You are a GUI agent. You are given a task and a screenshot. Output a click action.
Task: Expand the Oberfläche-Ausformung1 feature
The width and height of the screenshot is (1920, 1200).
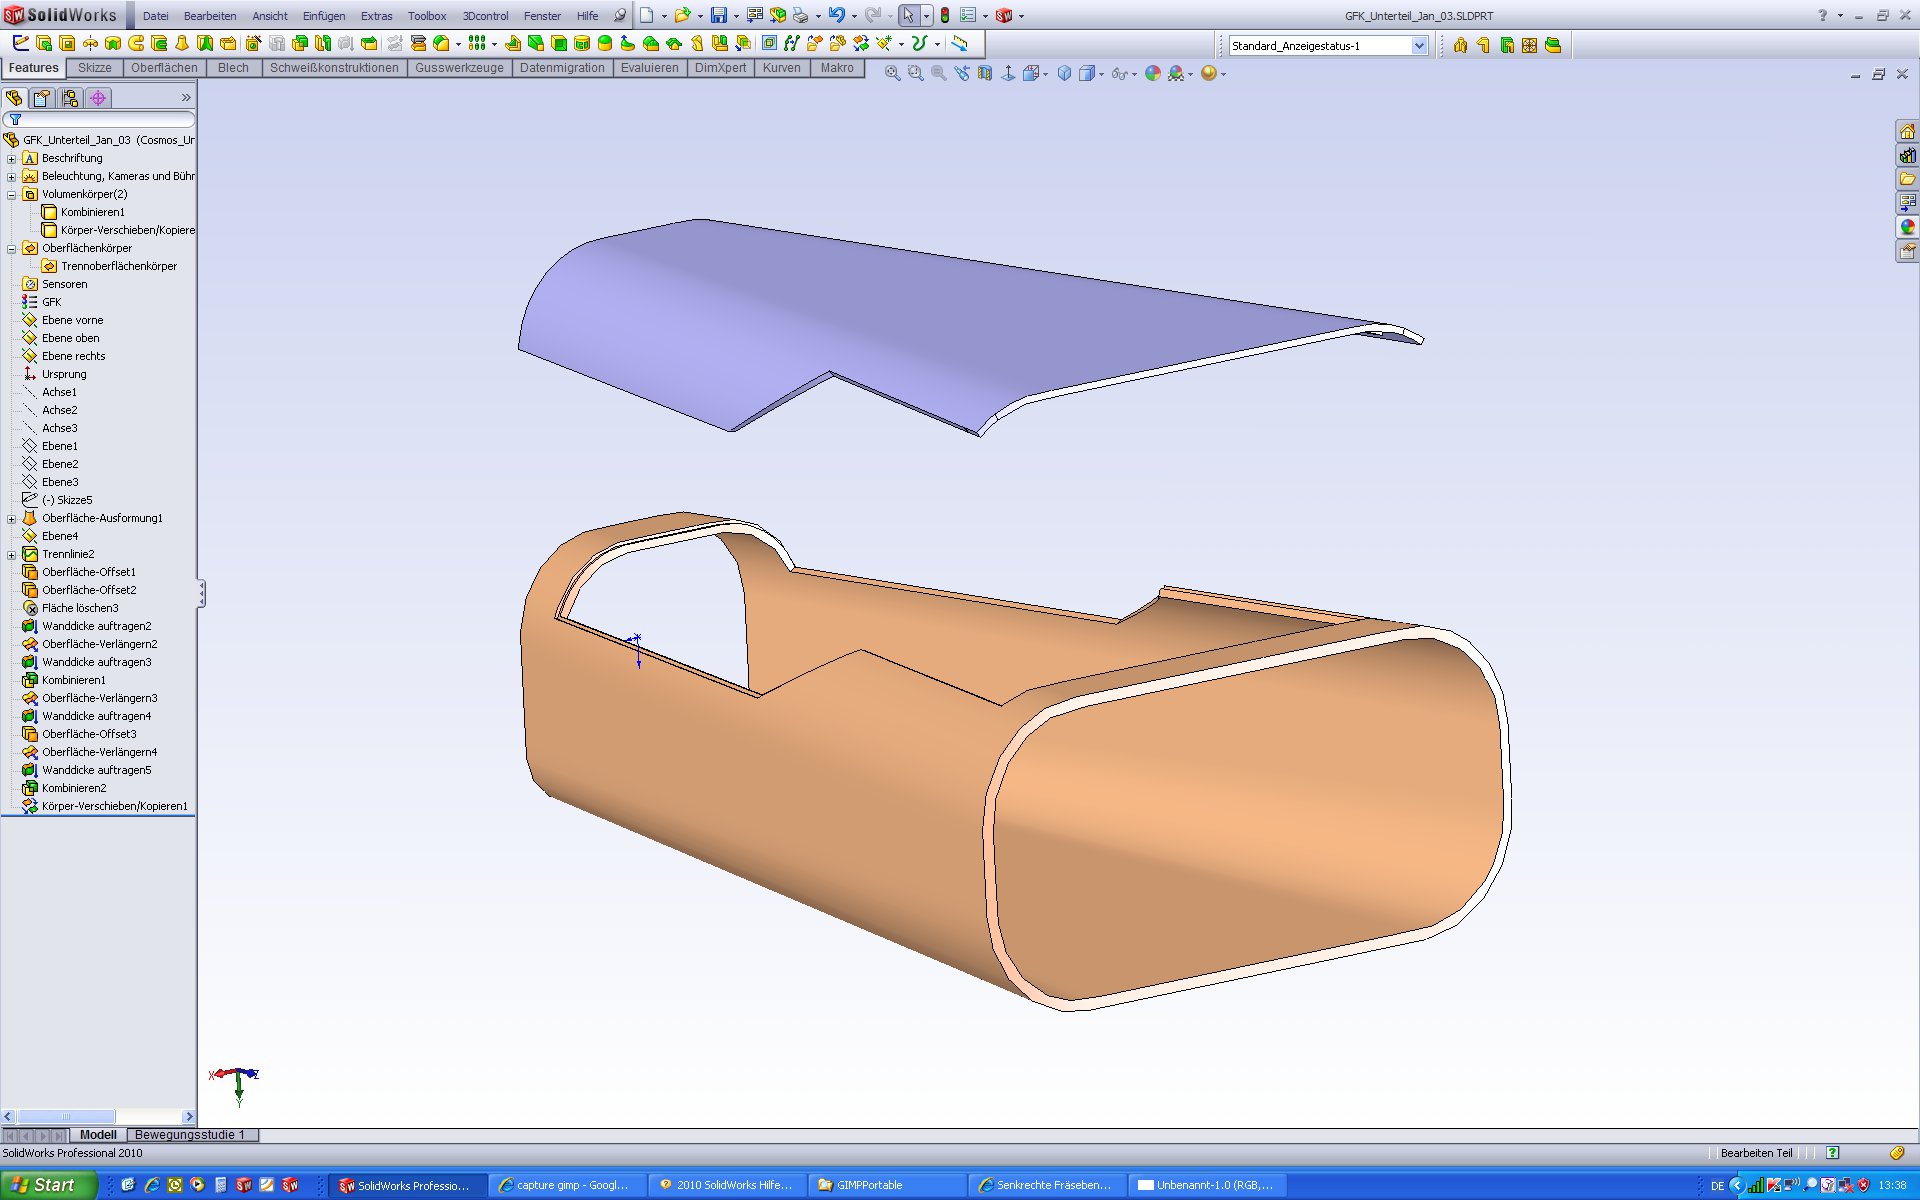11,519
